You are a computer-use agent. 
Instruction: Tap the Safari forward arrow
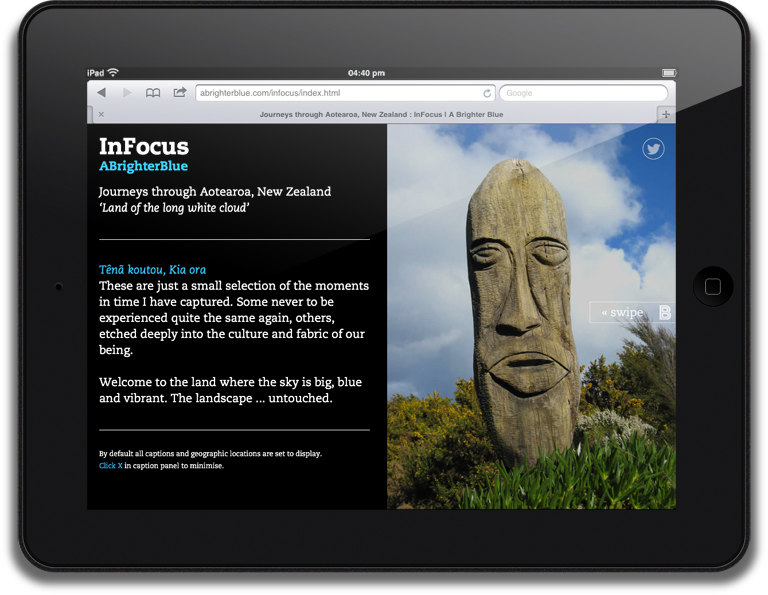click(x=127, y=93)
